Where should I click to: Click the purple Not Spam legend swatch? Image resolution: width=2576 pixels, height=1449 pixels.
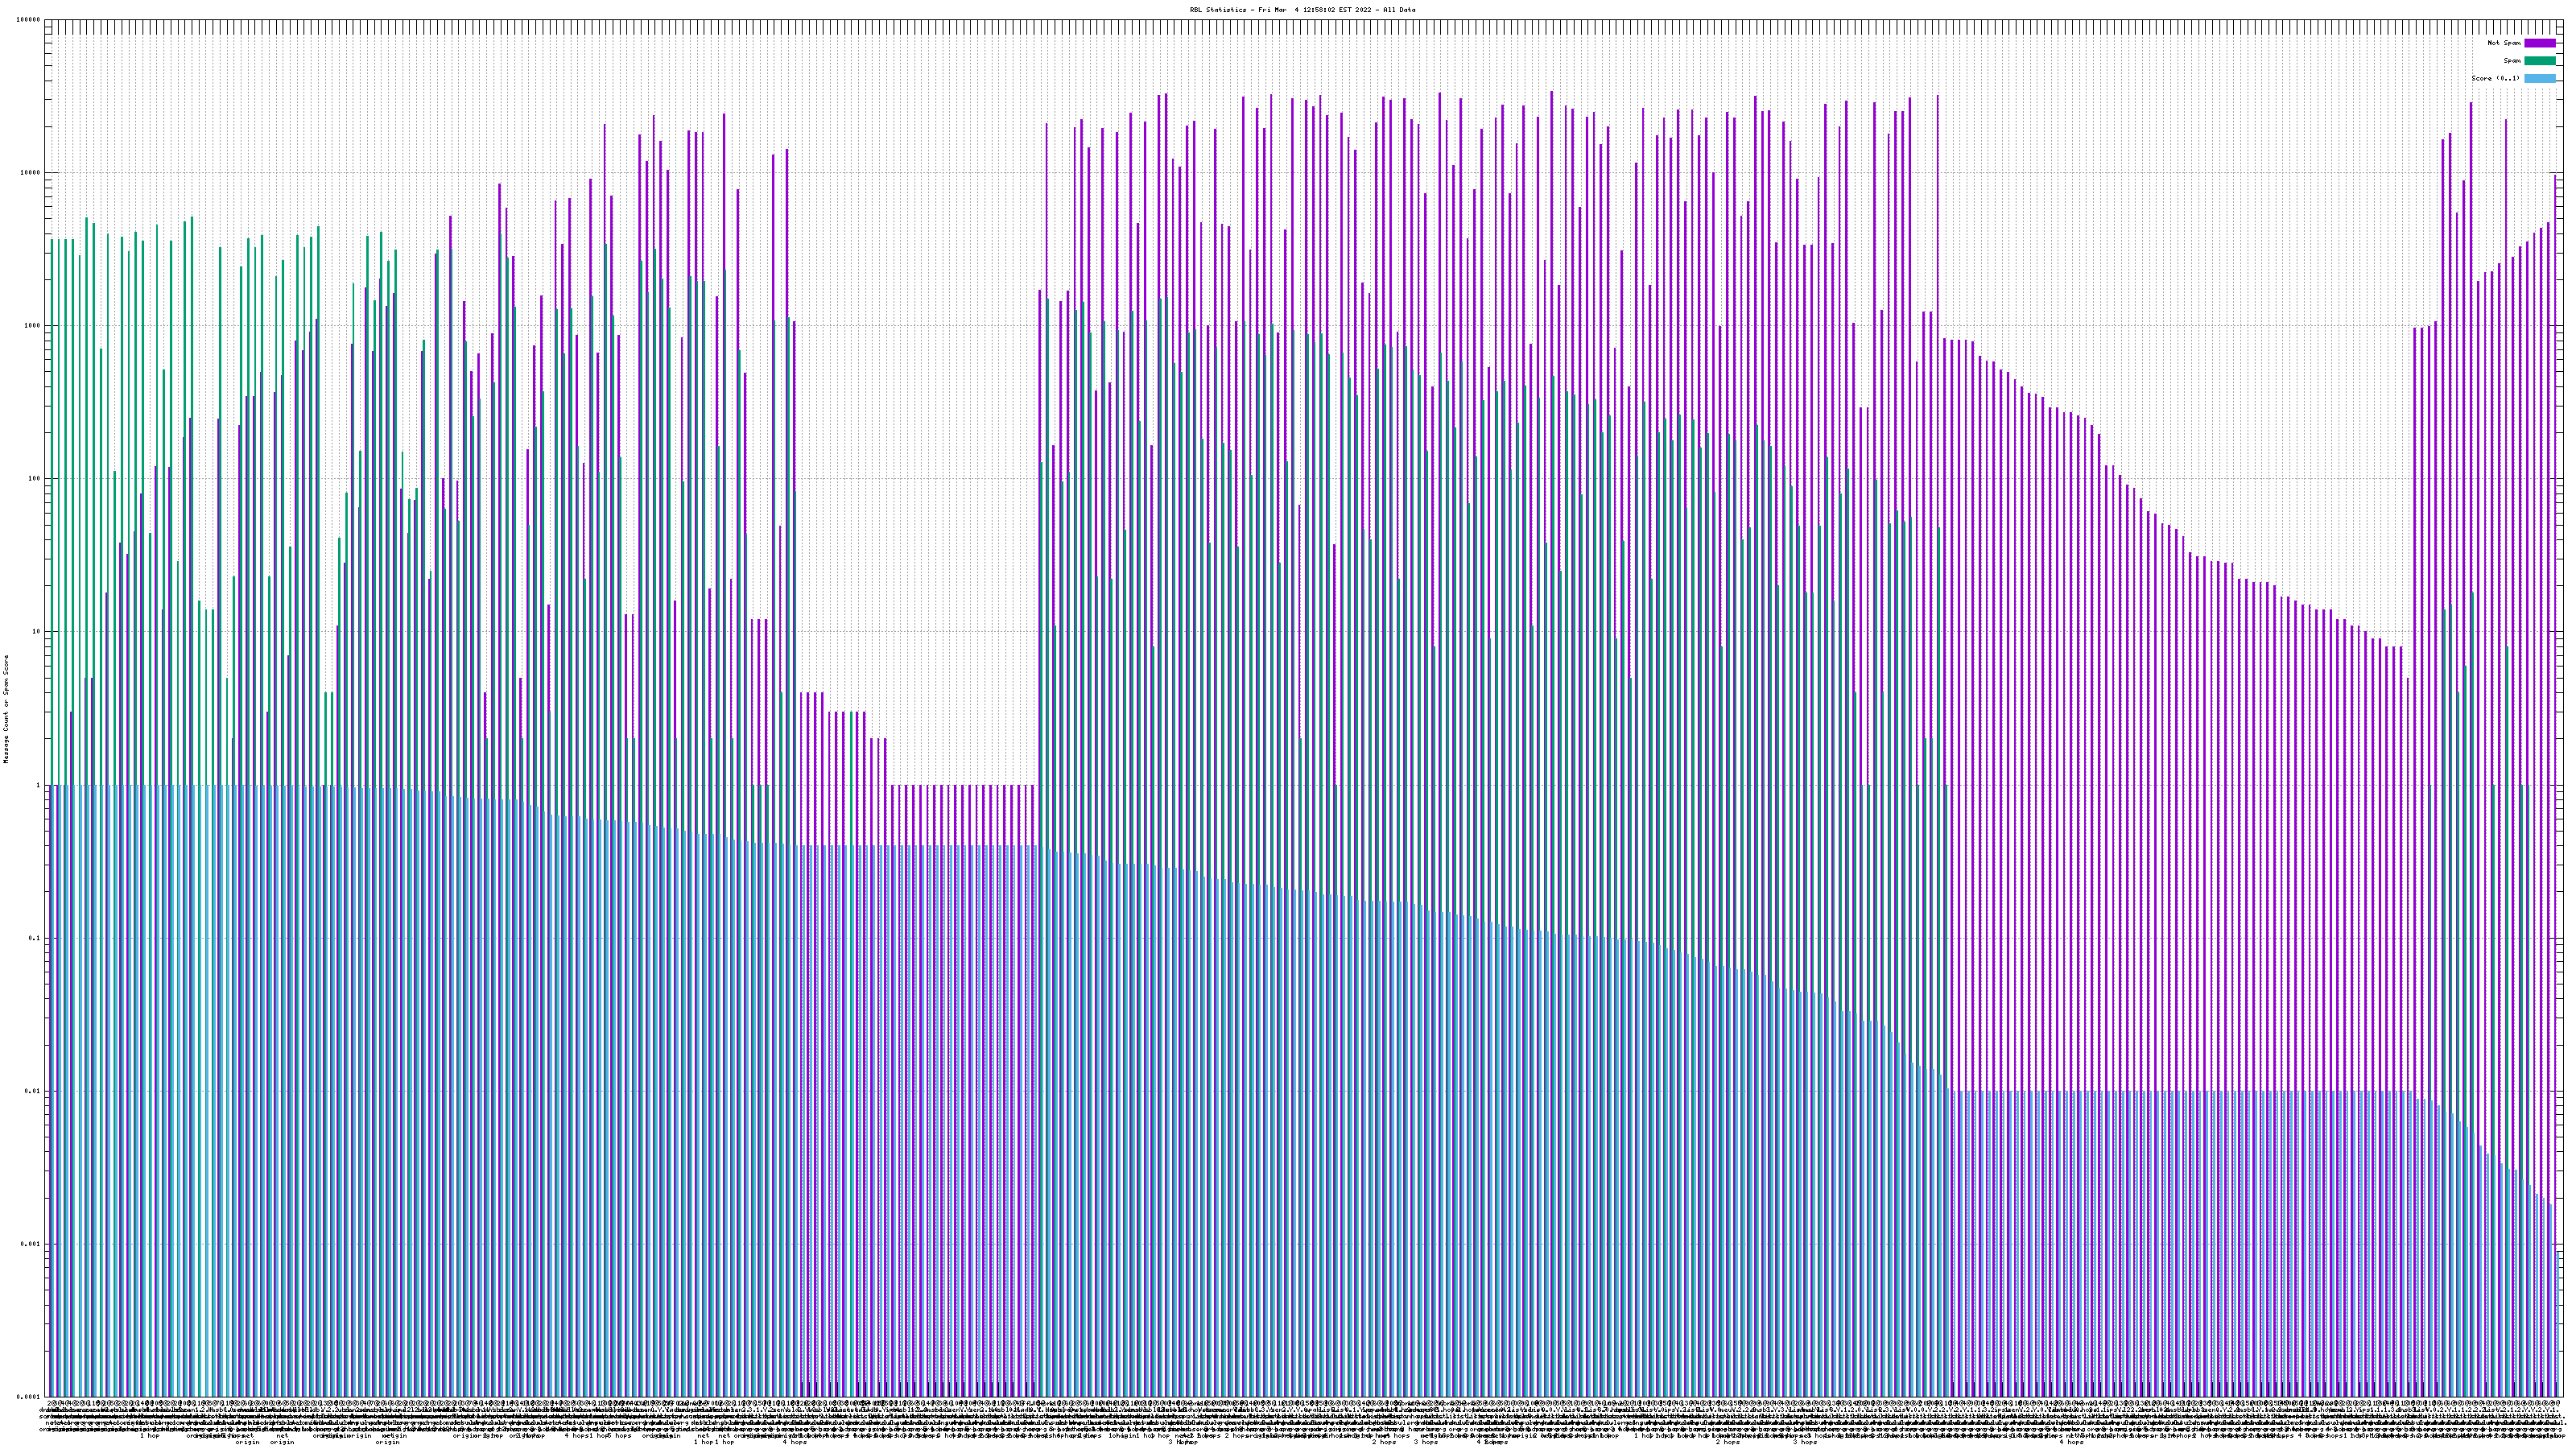point(2540,43)
